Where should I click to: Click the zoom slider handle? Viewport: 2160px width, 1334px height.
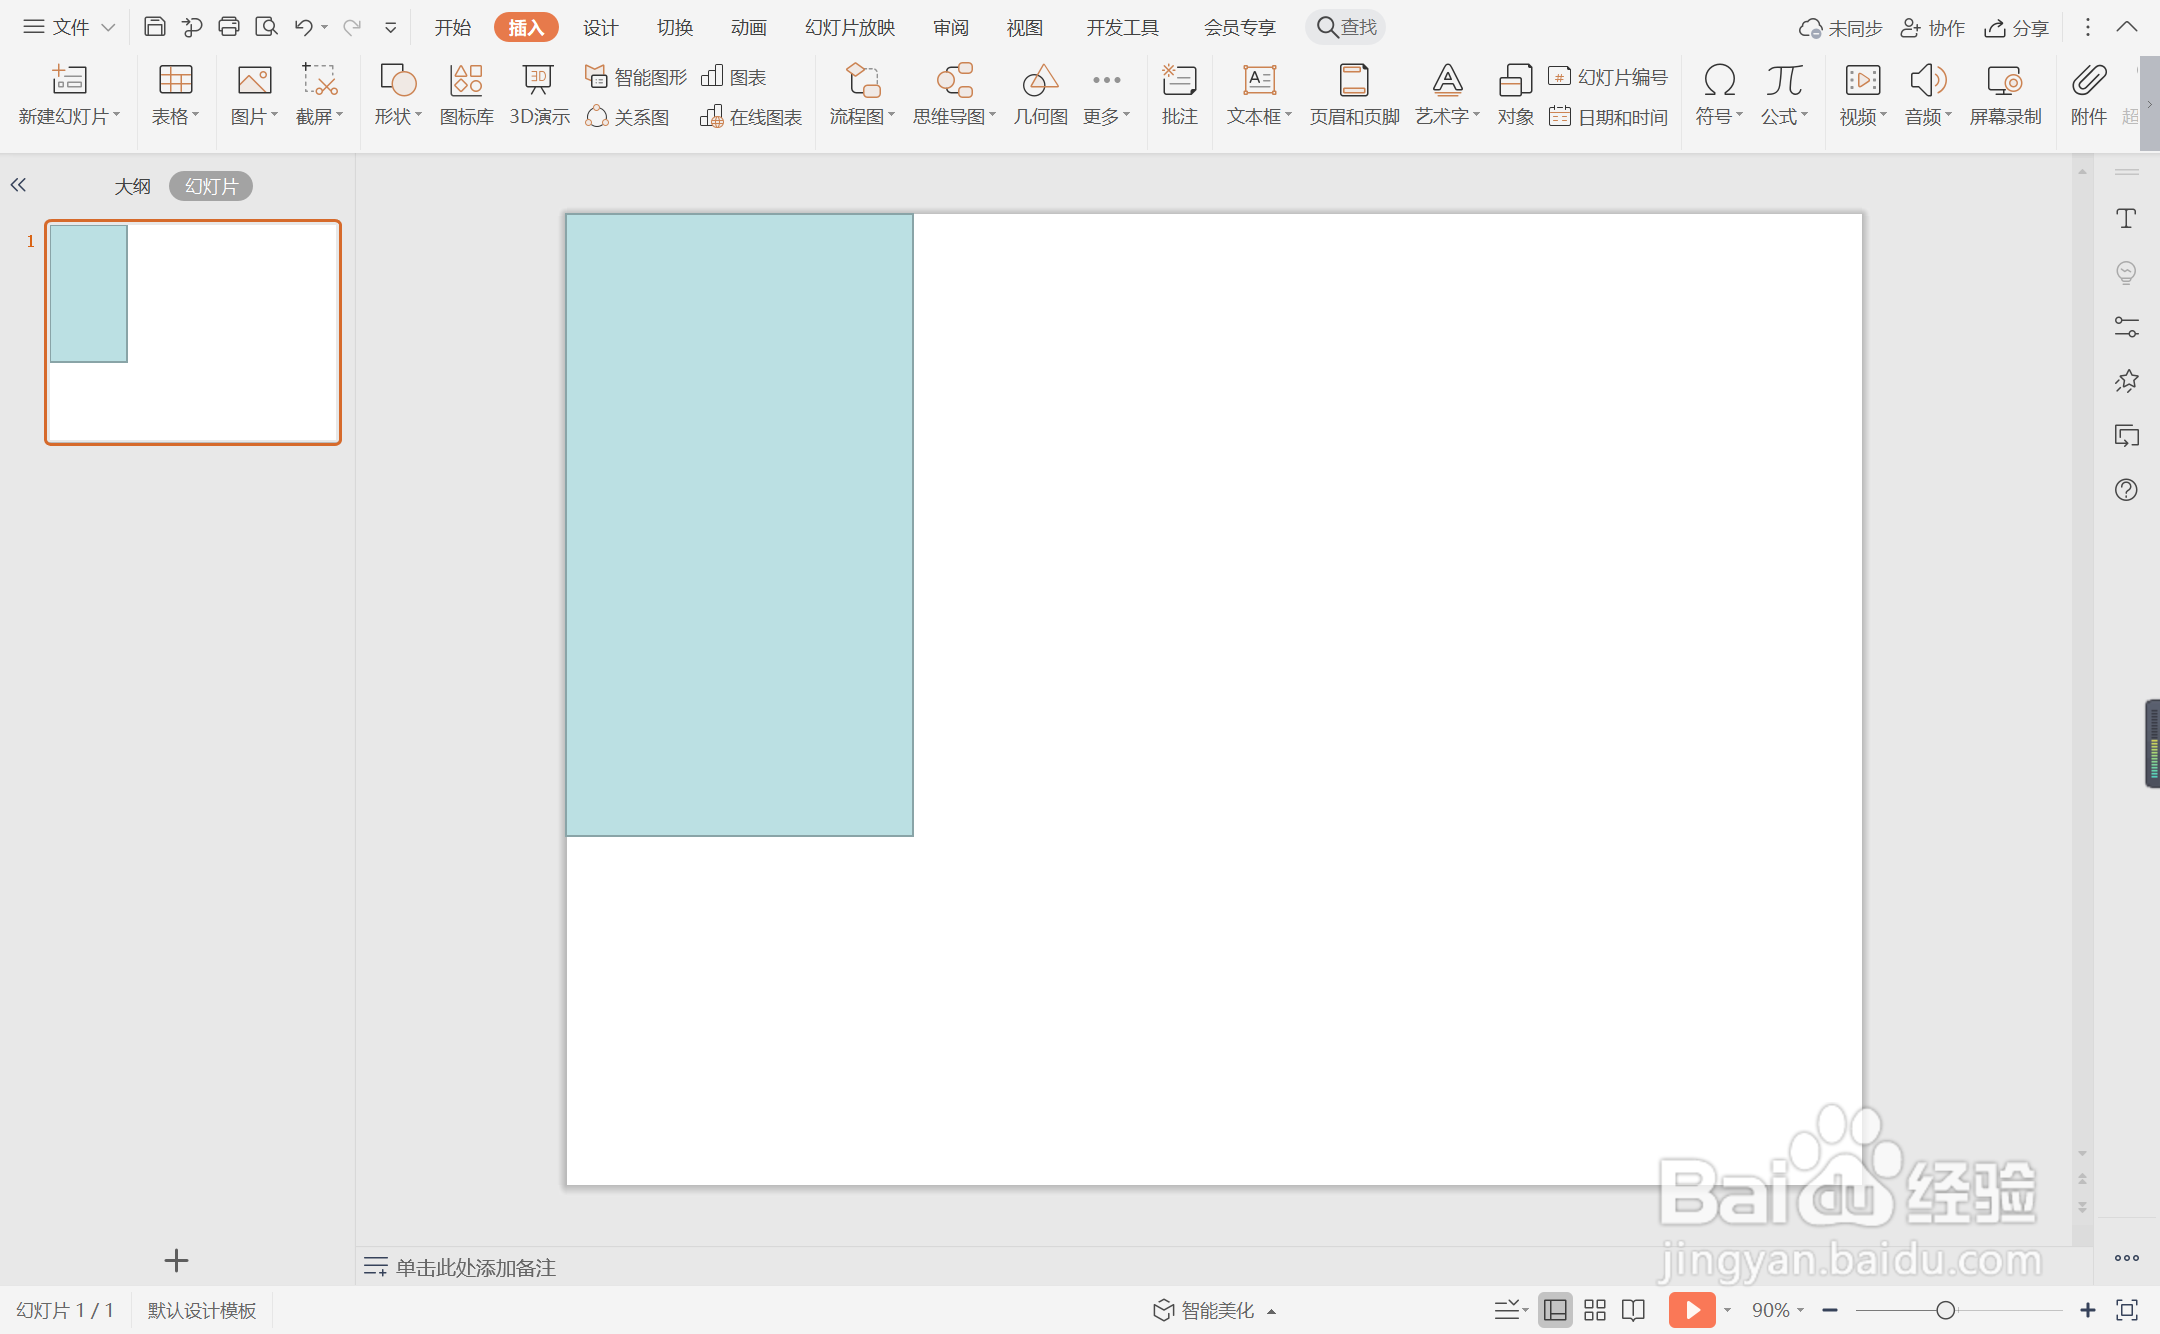[x=1945, y=1310]
